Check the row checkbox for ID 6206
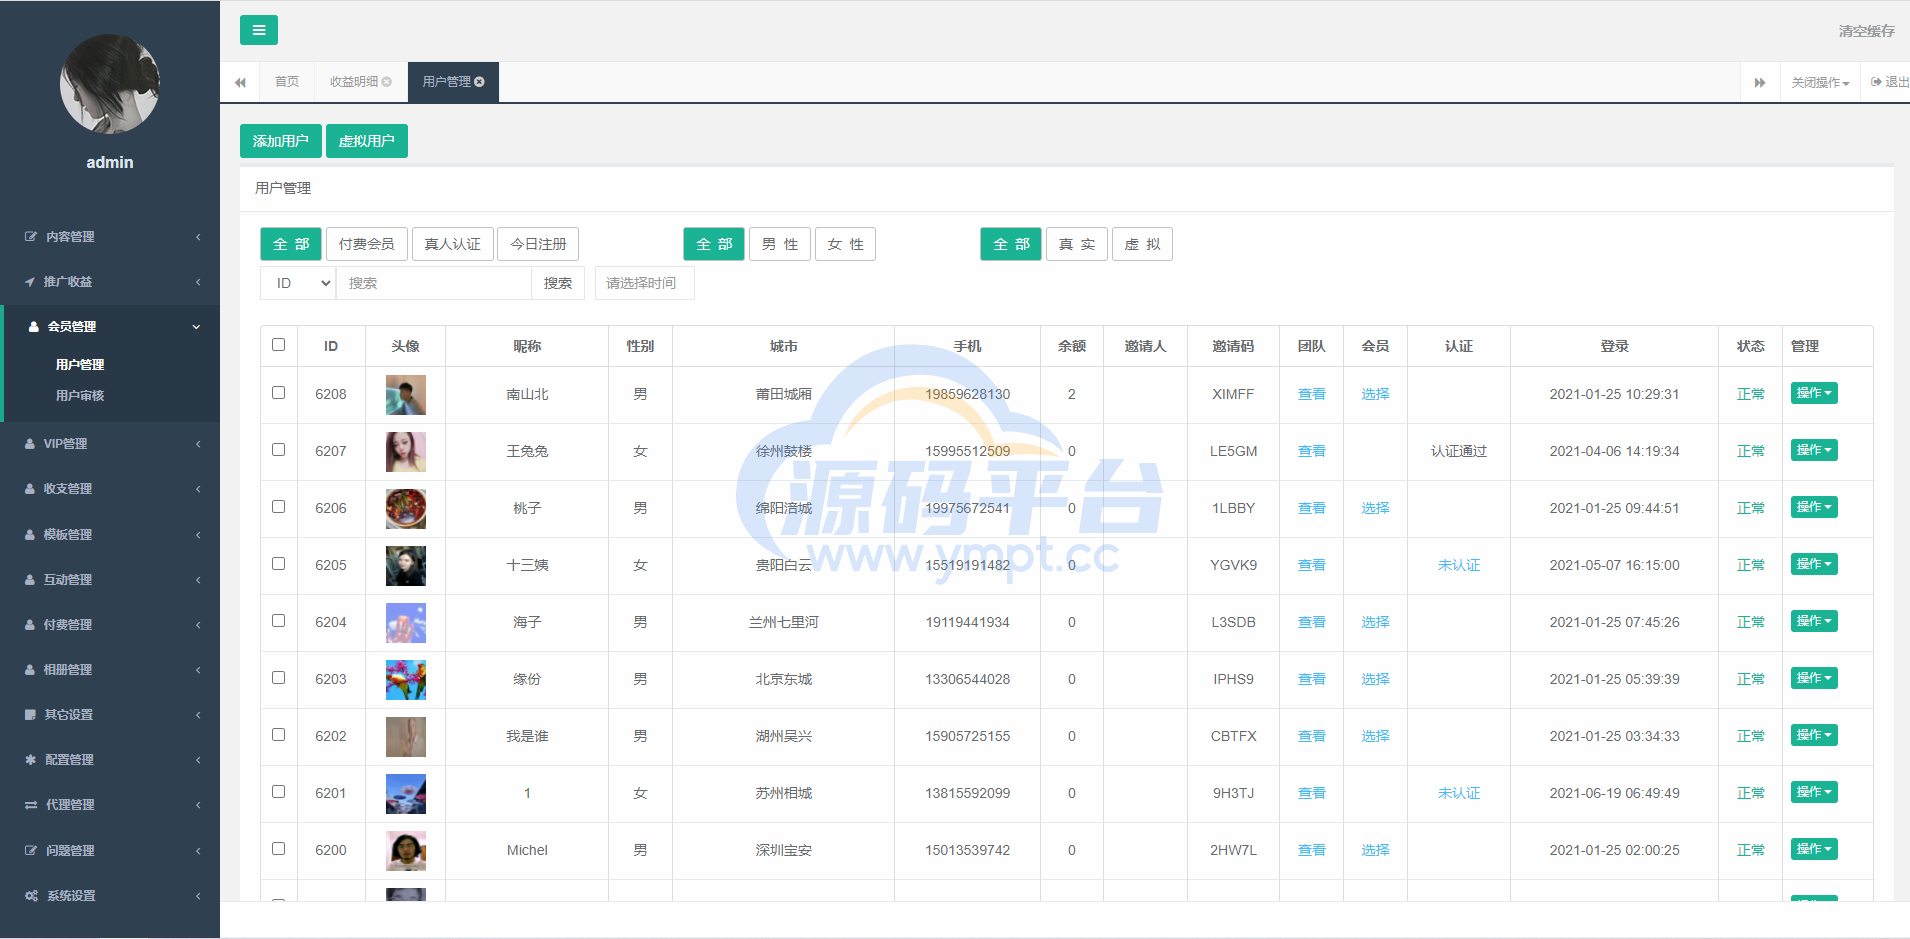This screenshot has height=939, width=1910. click(279, 507)
